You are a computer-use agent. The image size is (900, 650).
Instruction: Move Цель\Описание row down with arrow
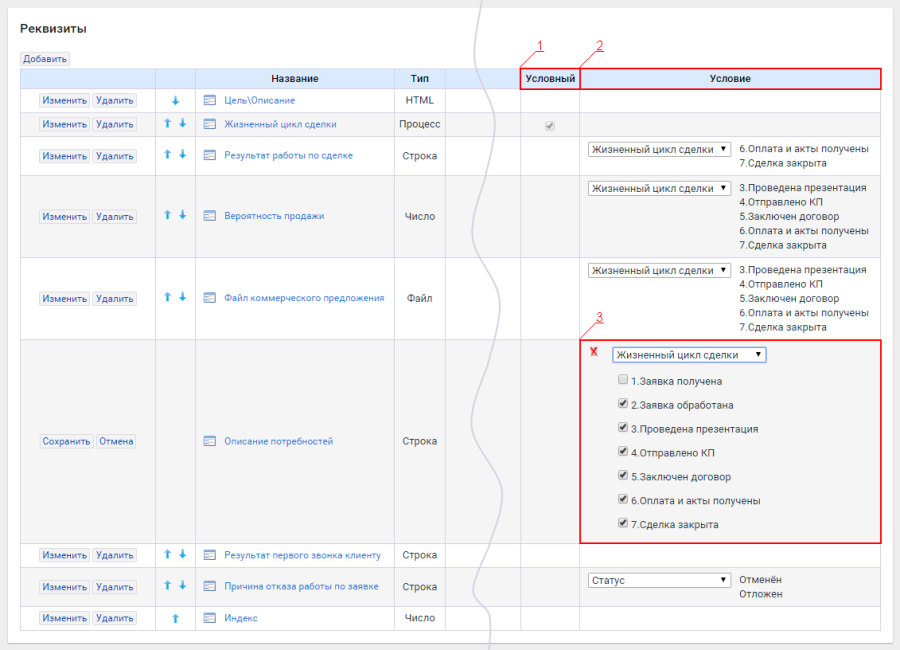tap(176, 100)
